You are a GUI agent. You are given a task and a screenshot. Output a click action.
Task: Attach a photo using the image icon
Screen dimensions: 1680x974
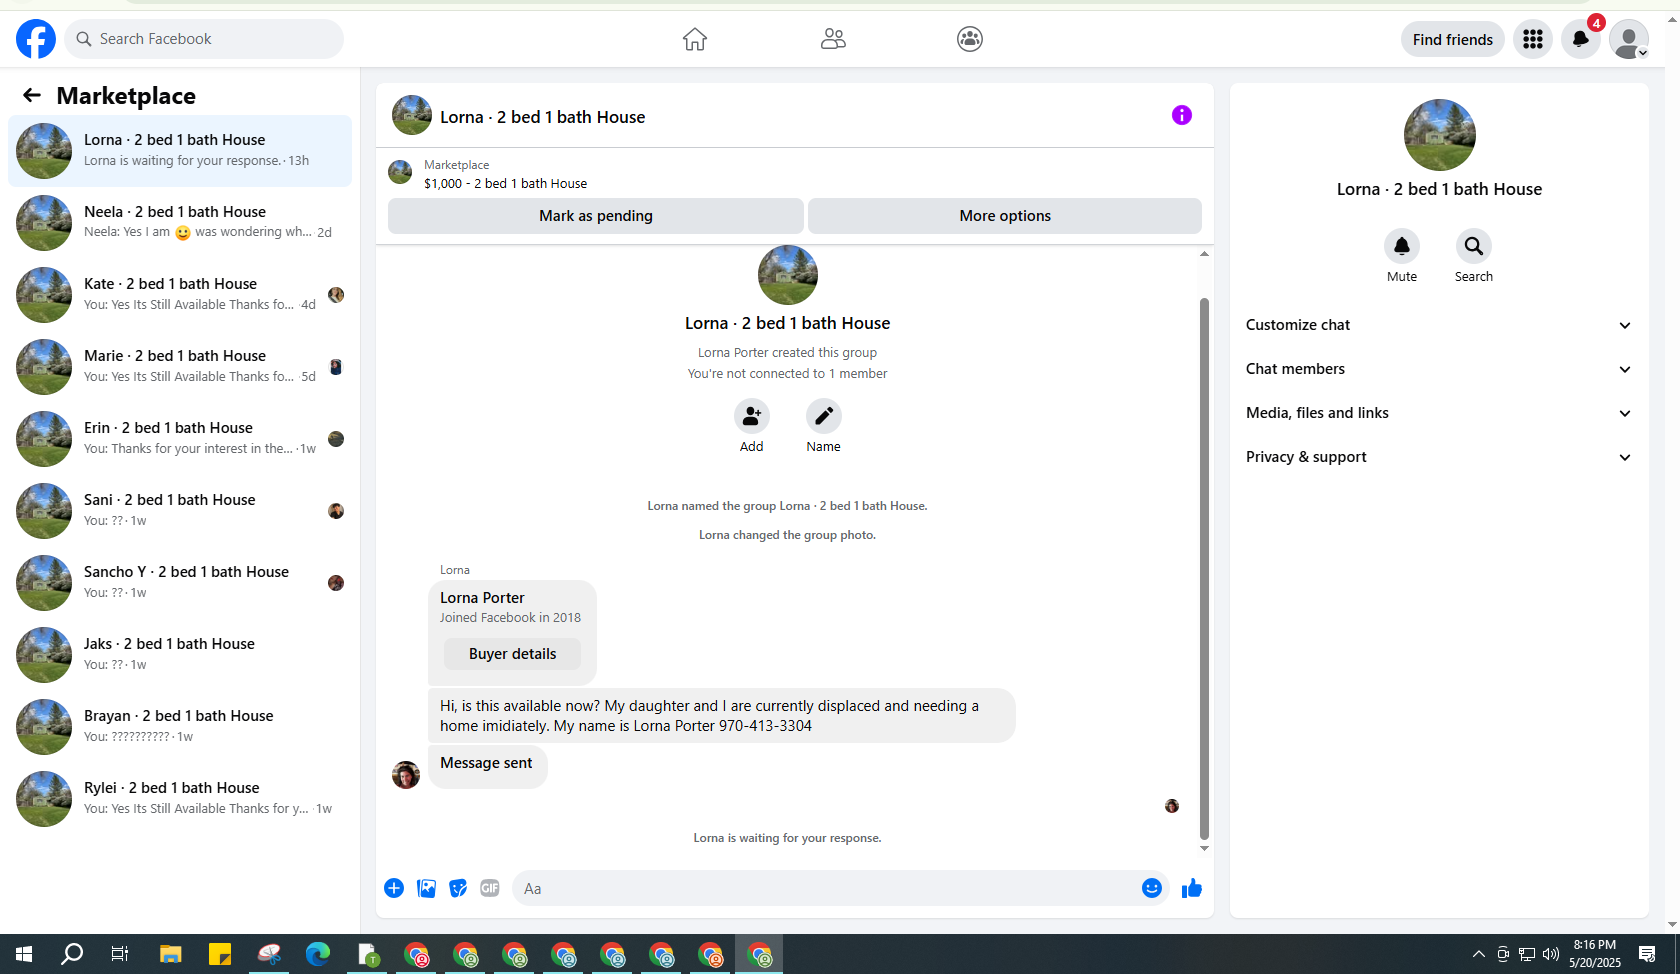click(x=426, y=888)
